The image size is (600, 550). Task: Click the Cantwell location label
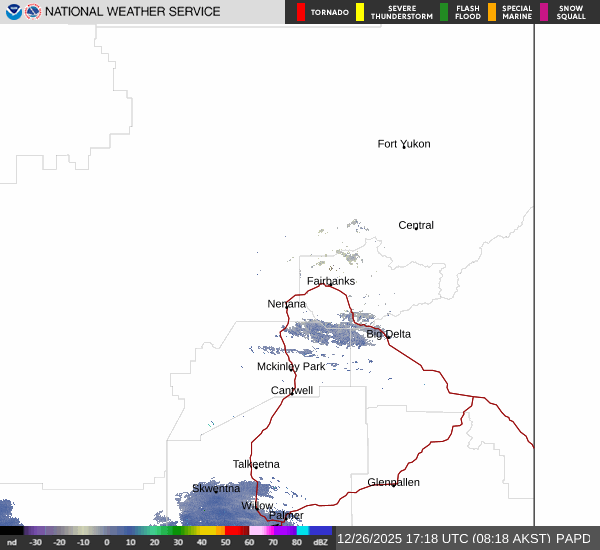tap(292, 390)
